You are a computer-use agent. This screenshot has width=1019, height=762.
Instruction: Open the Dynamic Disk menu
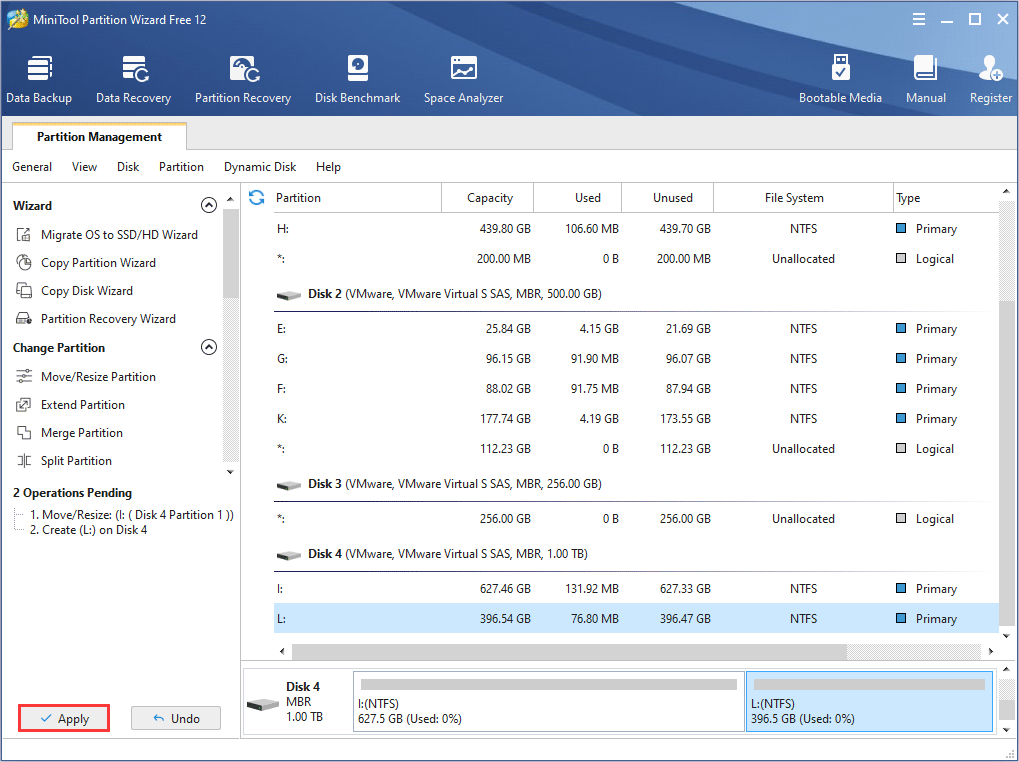260,167
